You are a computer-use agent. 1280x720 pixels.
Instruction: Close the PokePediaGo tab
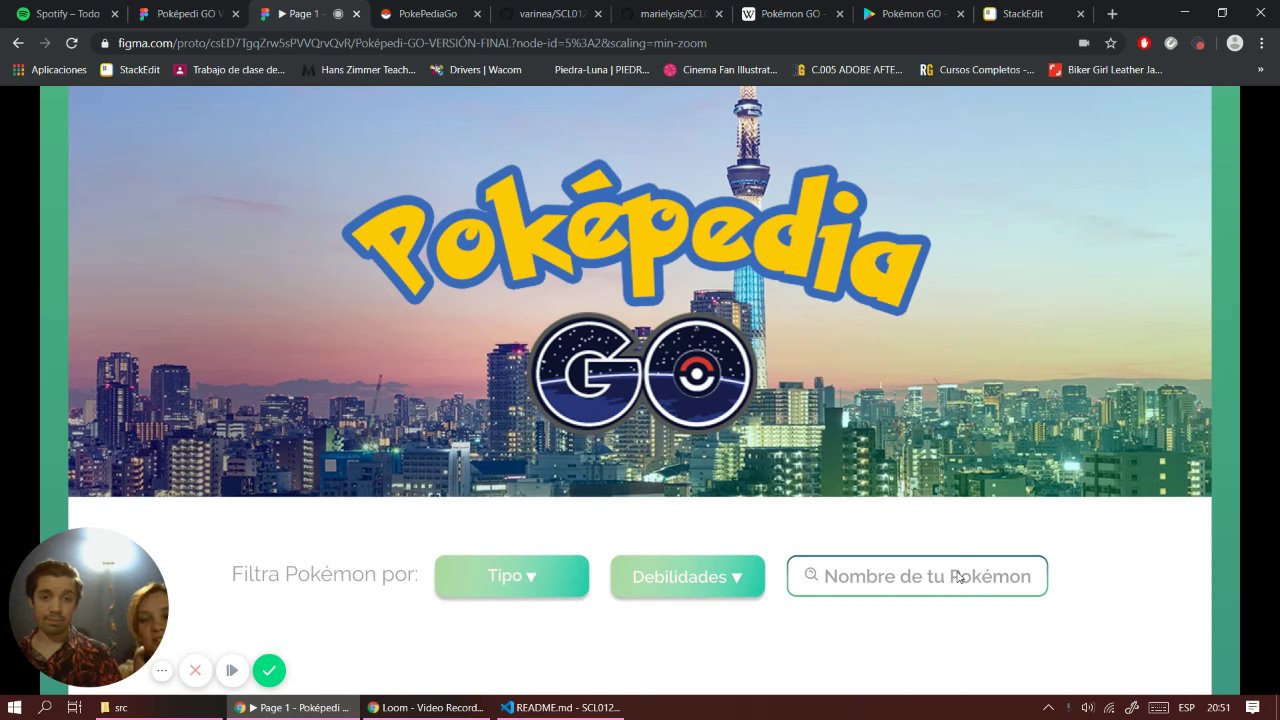pyautogui.click(x=477, y=14)
